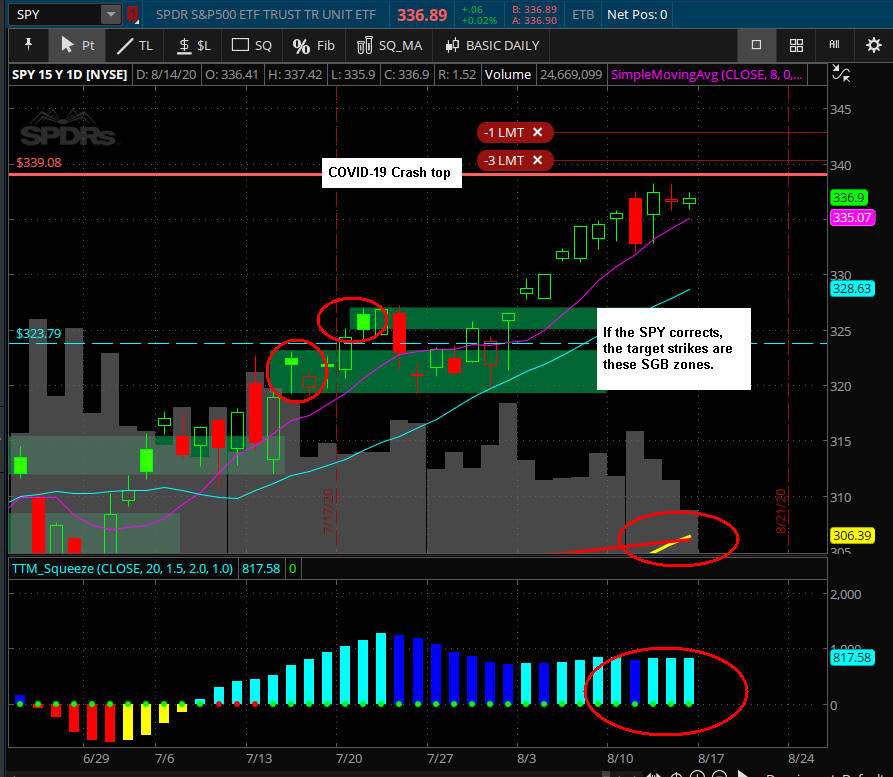Click the last price 336.89
This screenshot has height=777, width=893.
pos(422,15)
